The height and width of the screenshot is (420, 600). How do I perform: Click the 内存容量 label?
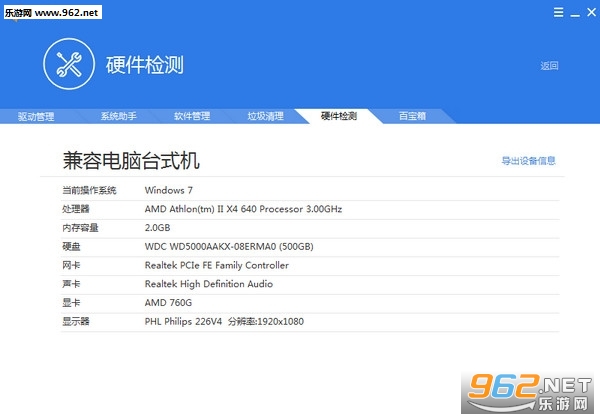pyautogui.click(x=80, y=228)
